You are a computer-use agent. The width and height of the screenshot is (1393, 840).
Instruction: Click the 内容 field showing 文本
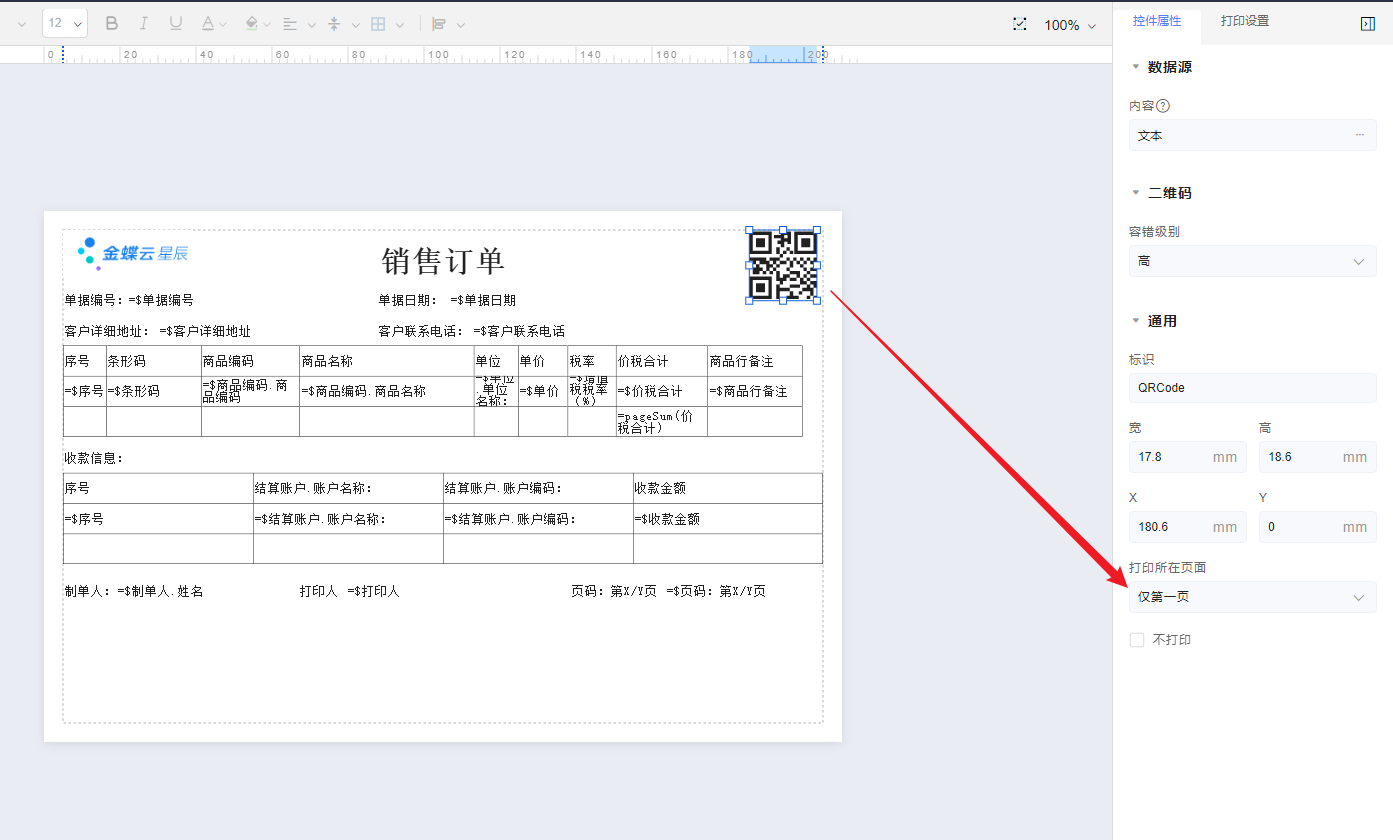[1252, 135]
